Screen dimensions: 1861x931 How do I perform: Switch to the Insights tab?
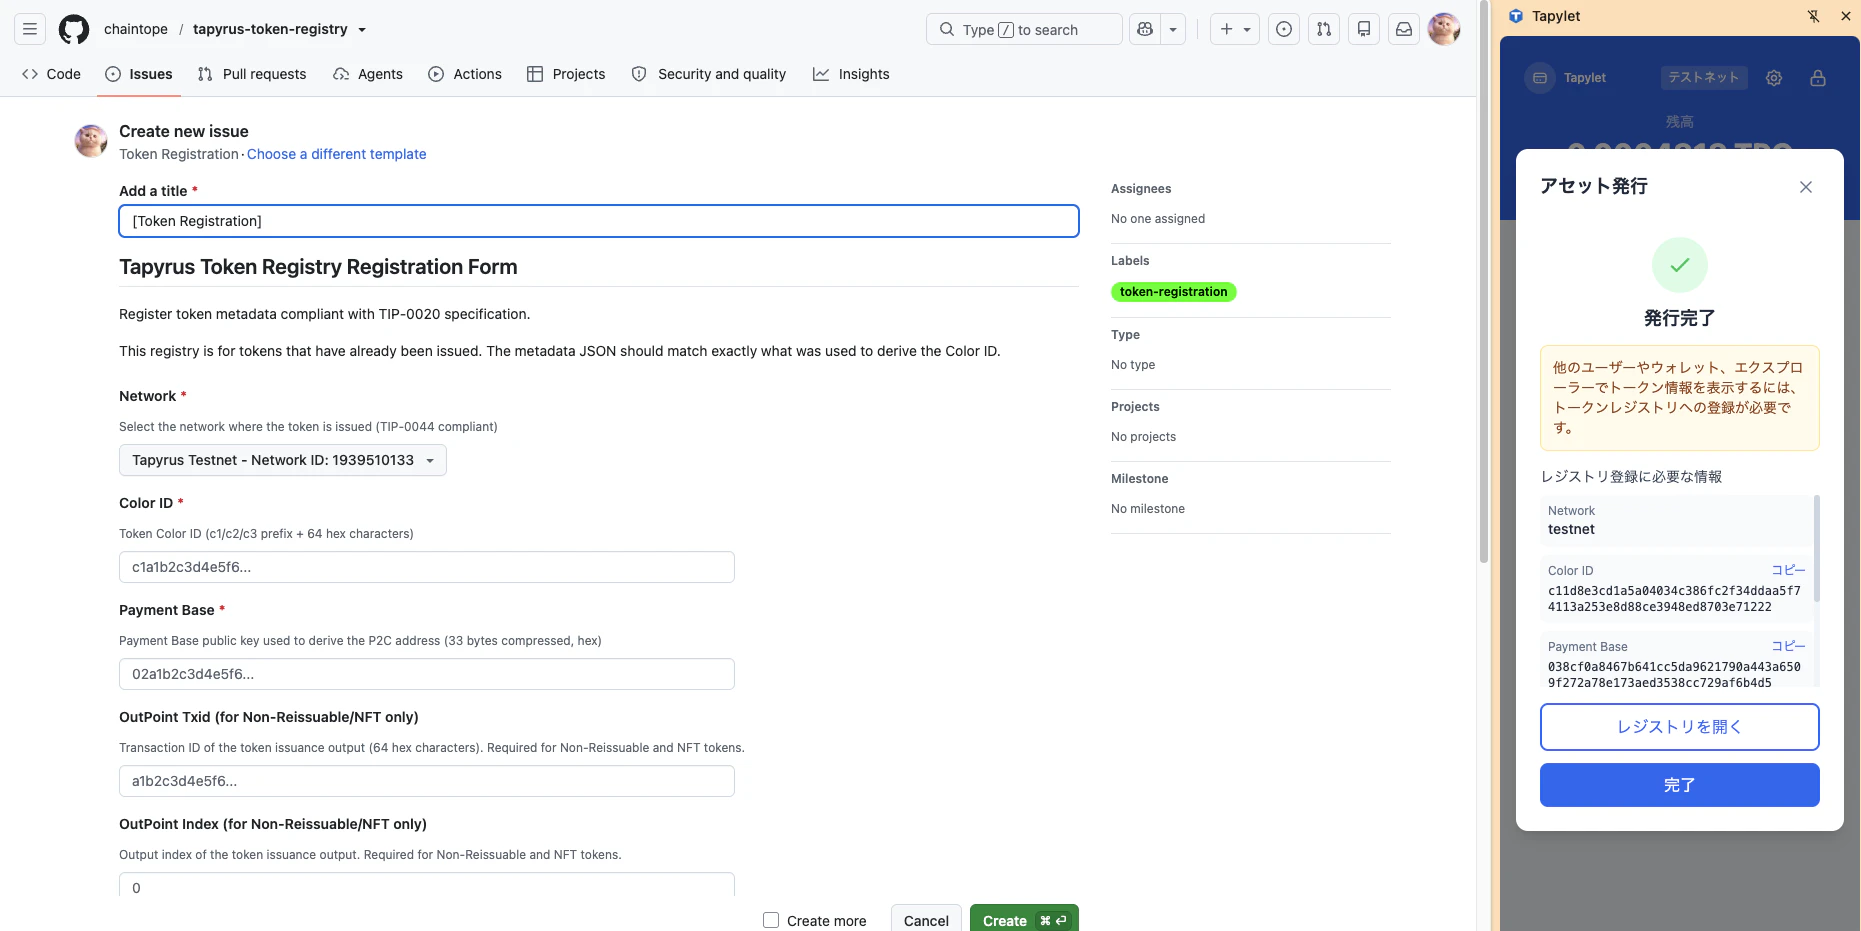851,74
